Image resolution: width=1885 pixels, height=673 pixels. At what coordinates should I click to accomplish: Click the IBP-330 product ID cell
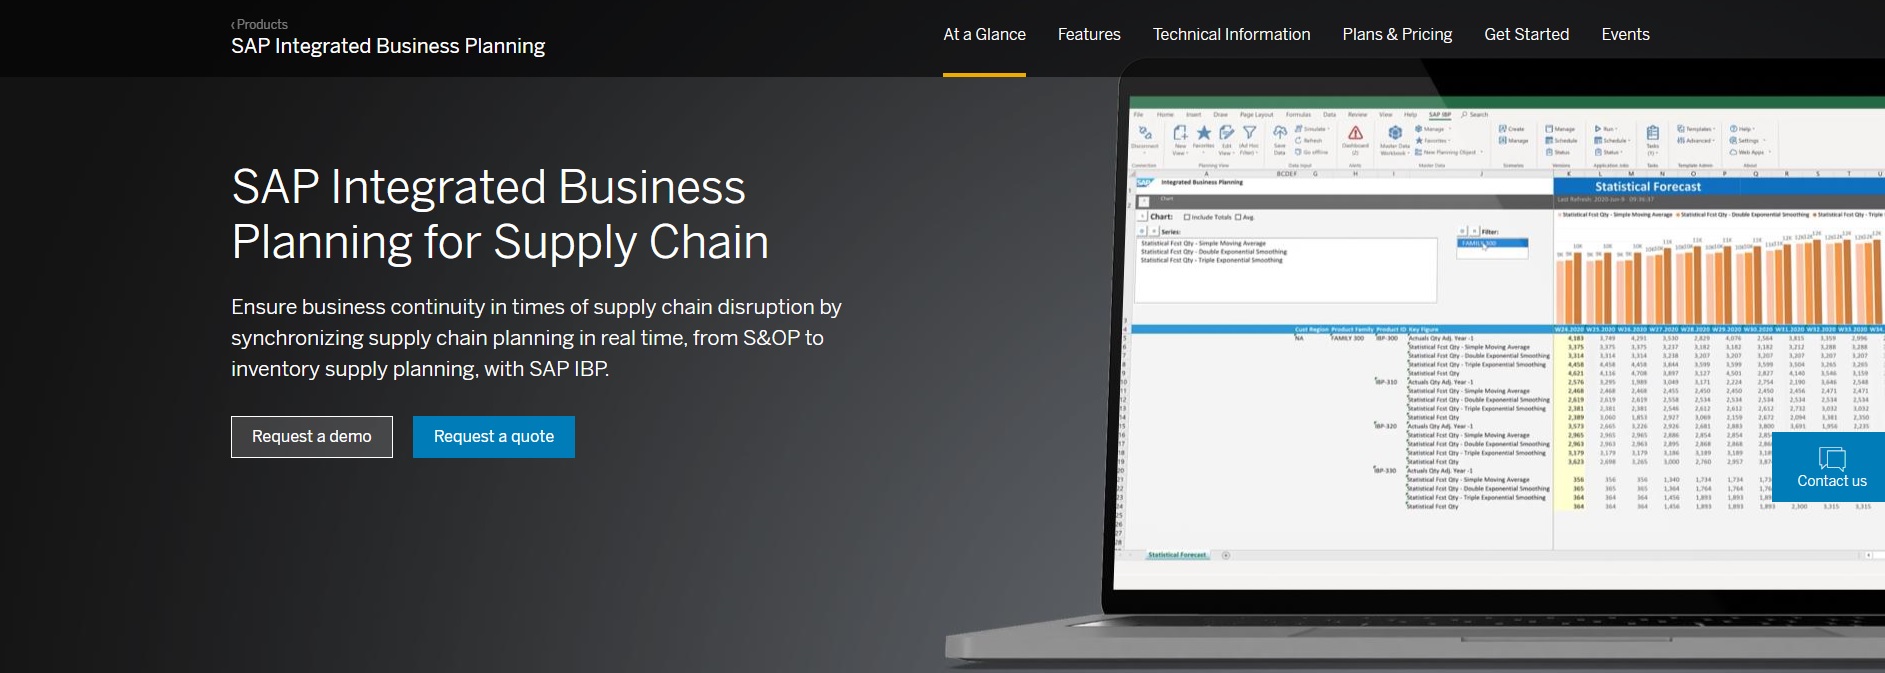pyautogui.click(x=1386, y=470)
